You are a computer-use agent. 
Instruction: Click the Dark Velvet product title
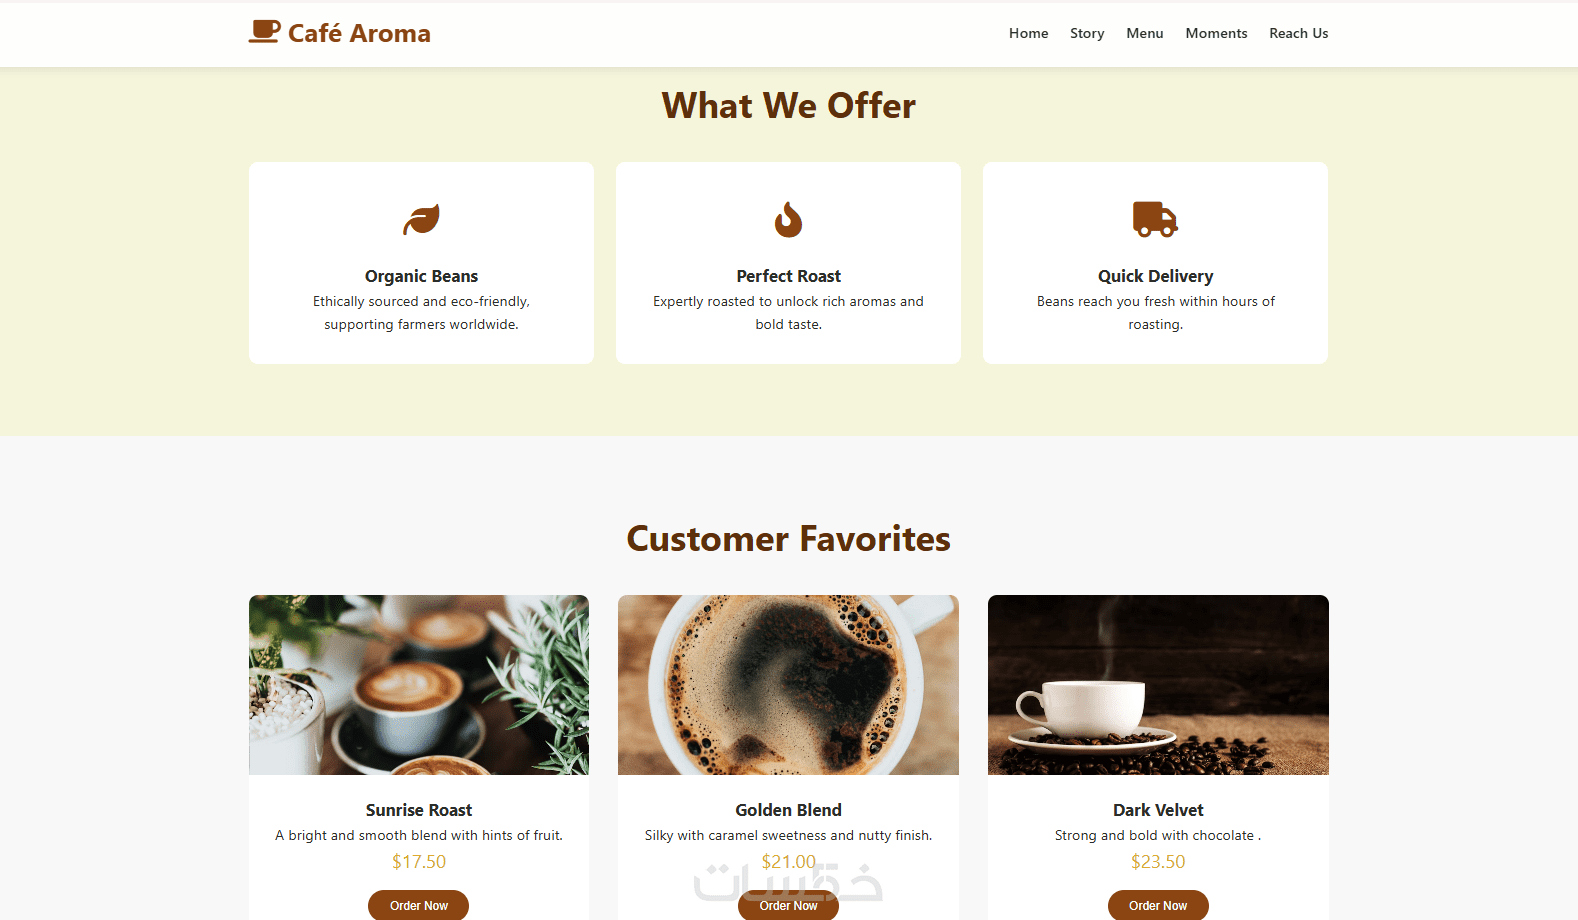[1158, 810]
